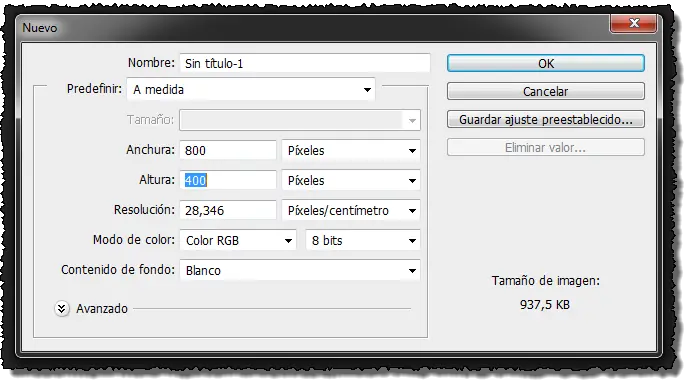The image size is (693, 390).
Task: Open the Contenido de fondo dropdown
Action: click(300, 270)
